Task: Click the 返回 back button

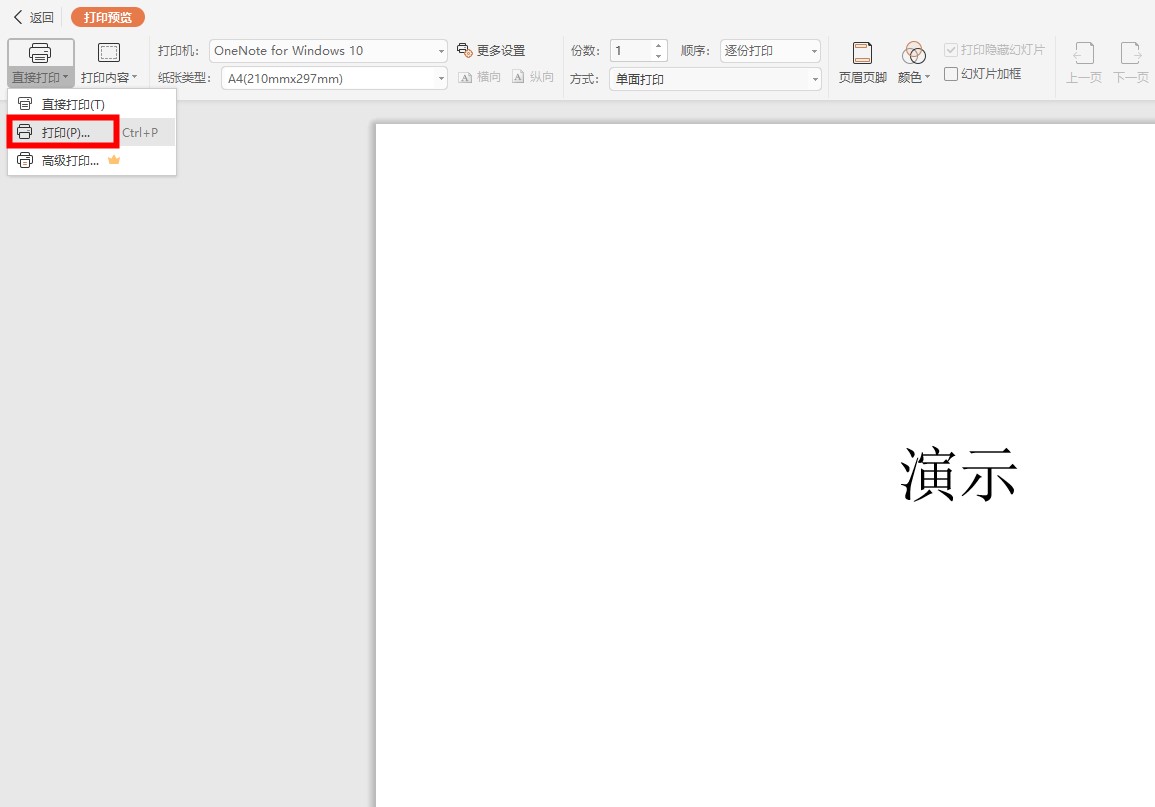Action: click(34, 17)
